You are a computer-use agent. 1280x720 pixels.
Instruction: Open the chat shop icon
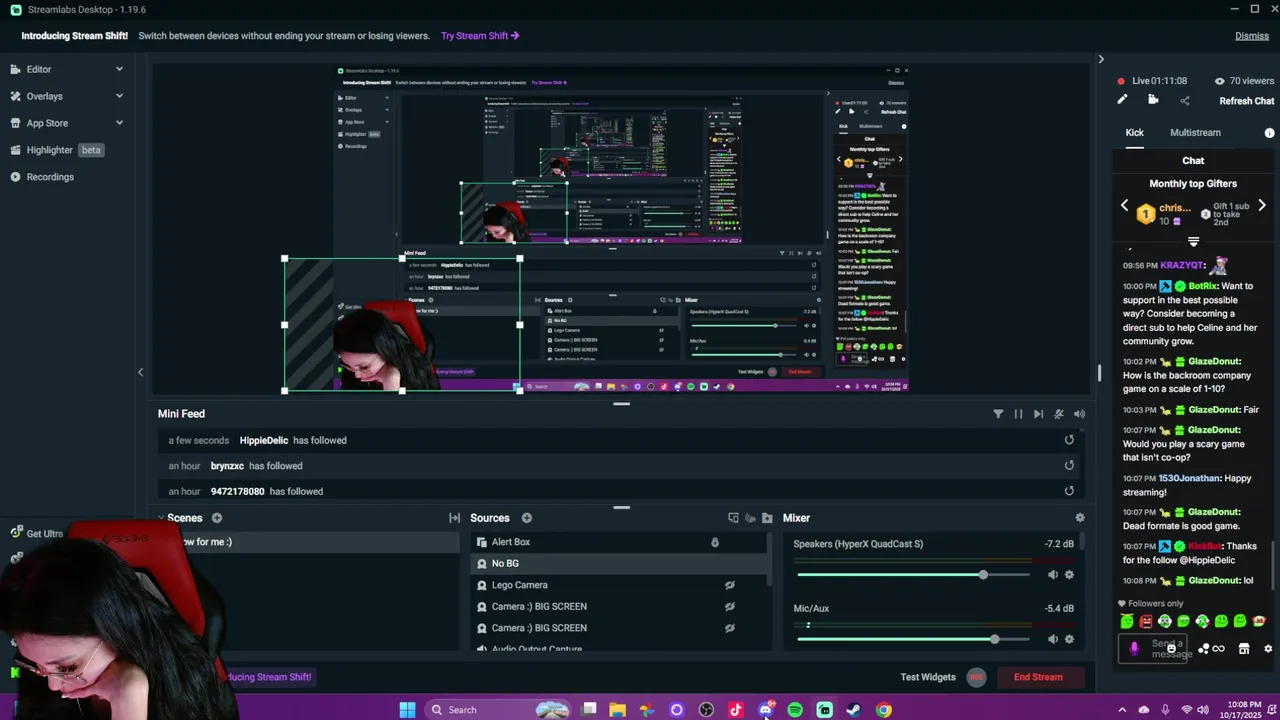(1244, 649)
